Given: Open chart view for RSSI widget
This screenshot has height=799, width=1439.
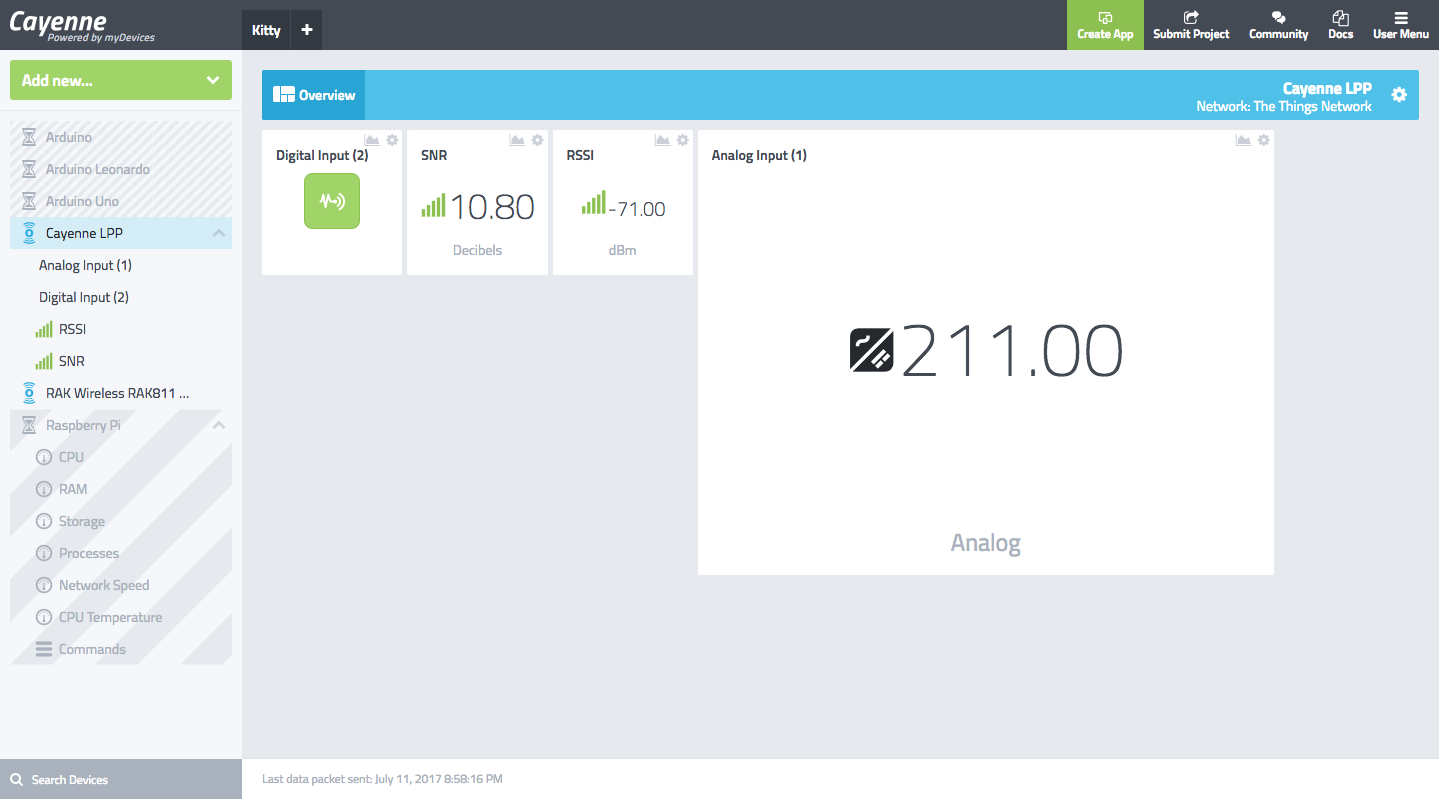Looking at the screenshot, I should point(662,140).
